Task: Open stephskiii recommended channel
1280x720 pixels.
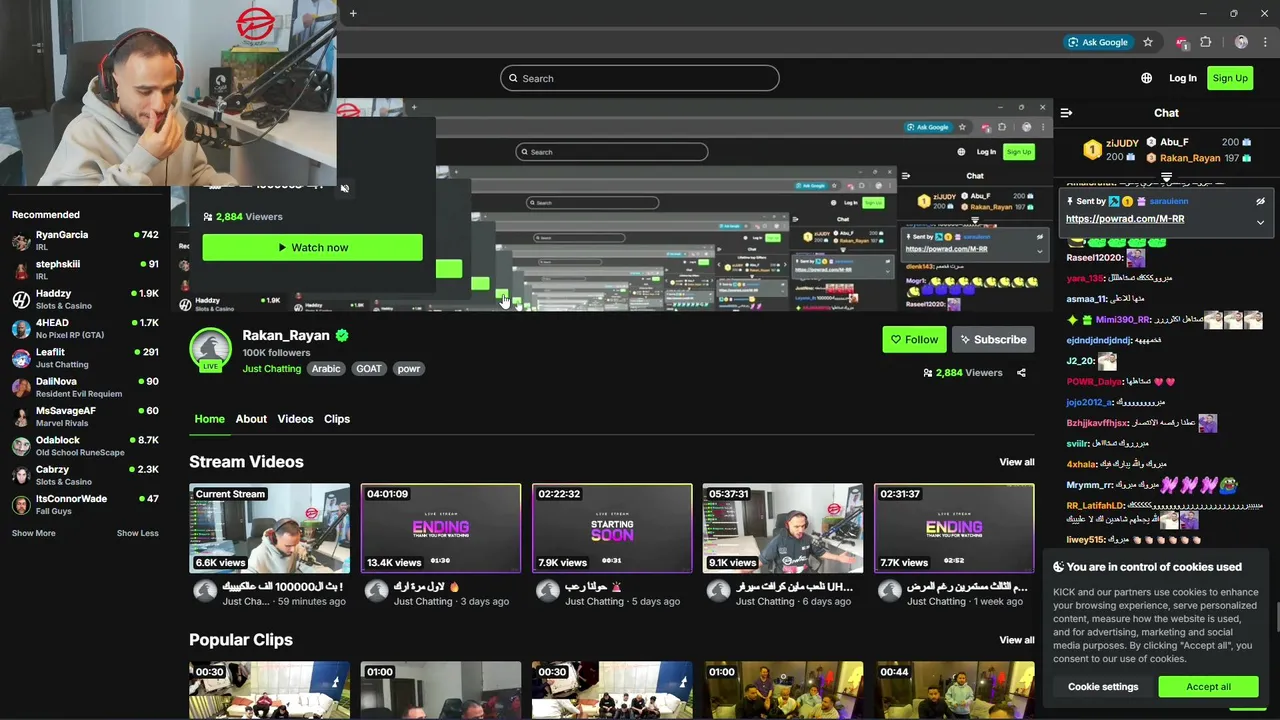Action: click(x=85, y=270)
